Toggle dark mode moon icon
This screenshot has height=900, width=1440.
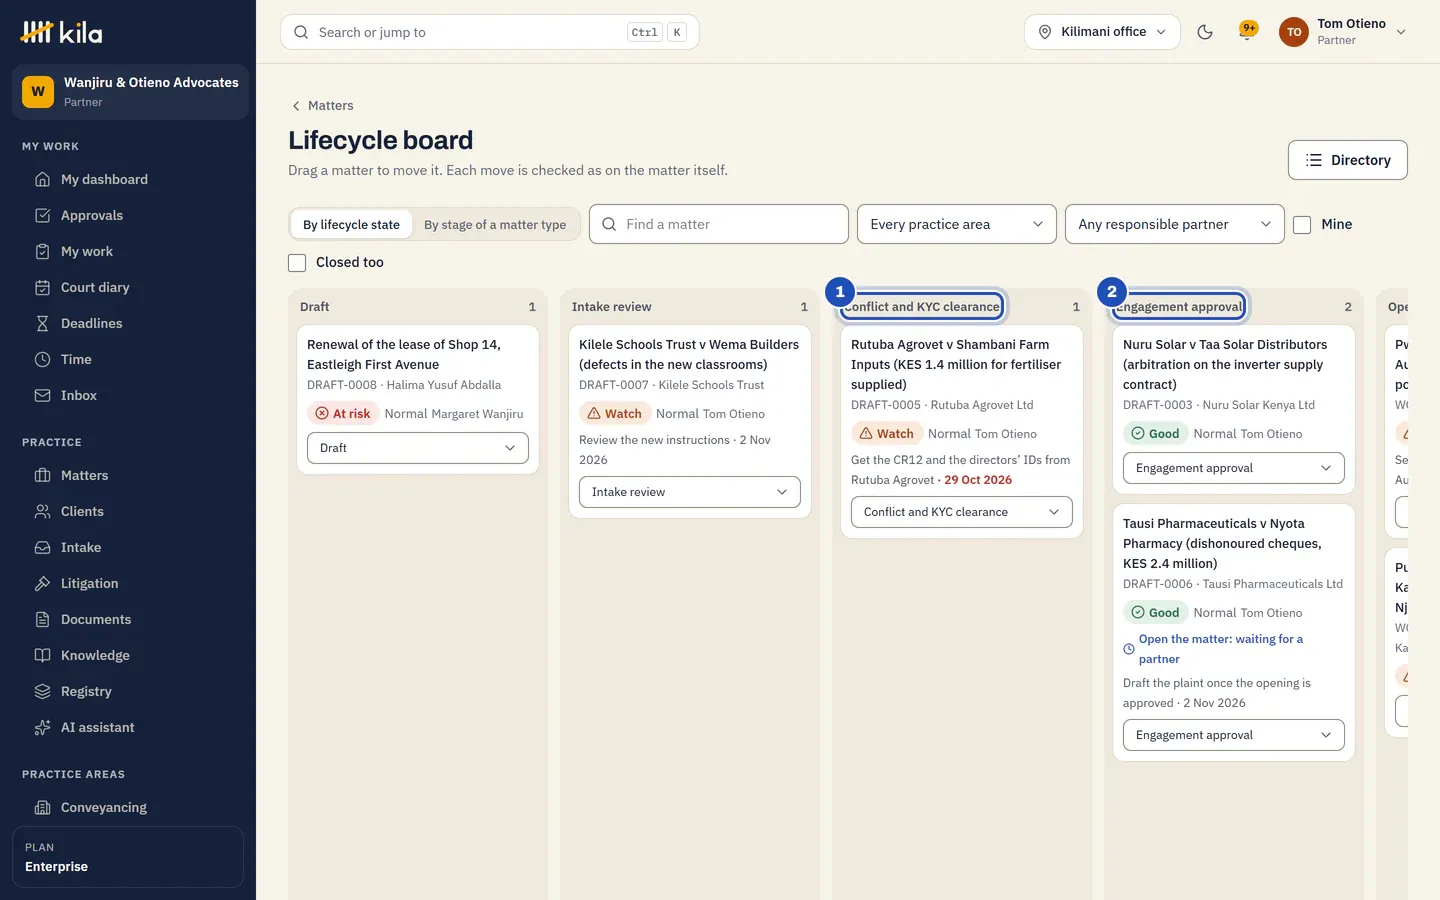(x=1205, y=32)
